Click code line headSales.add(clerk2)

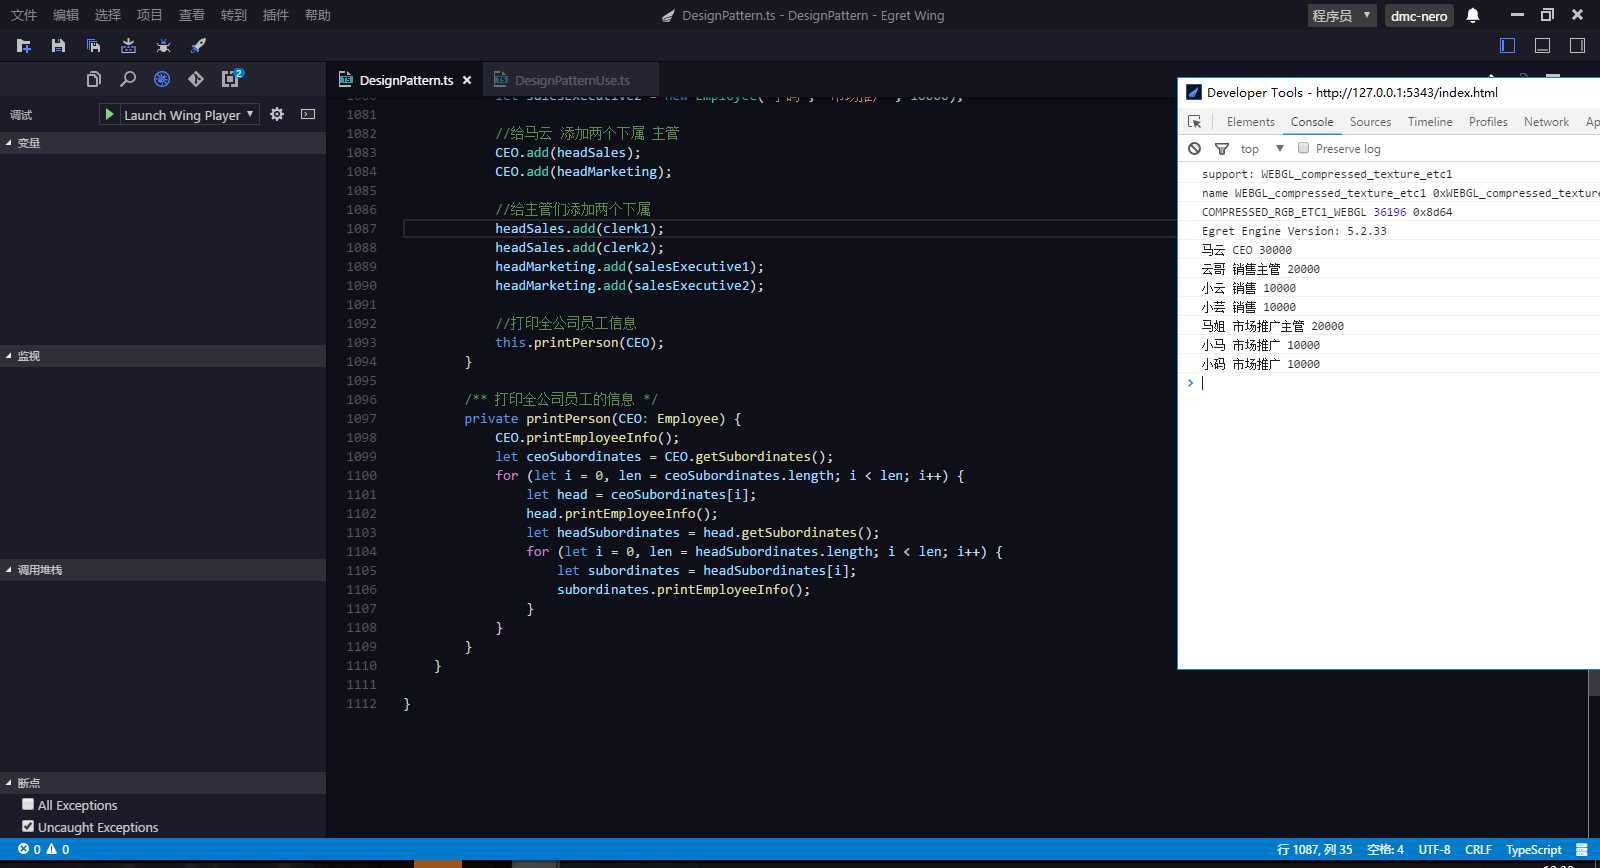pos(579,247)
